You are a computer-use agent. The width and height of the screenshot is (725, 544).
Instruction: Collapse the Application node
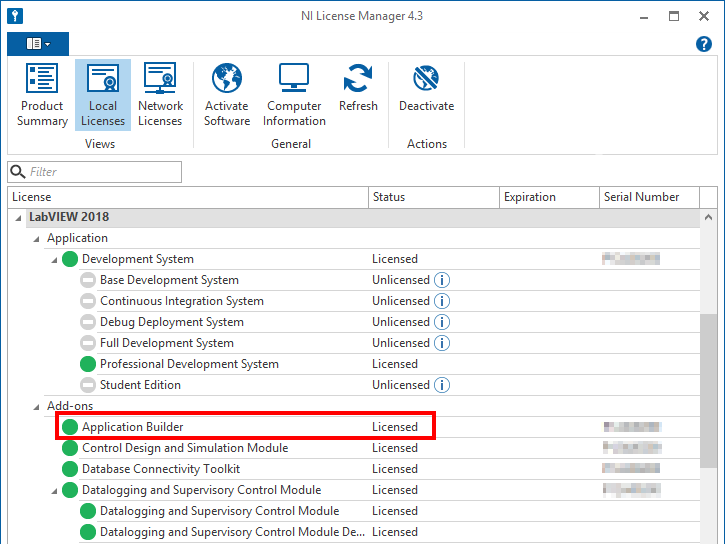36,239
